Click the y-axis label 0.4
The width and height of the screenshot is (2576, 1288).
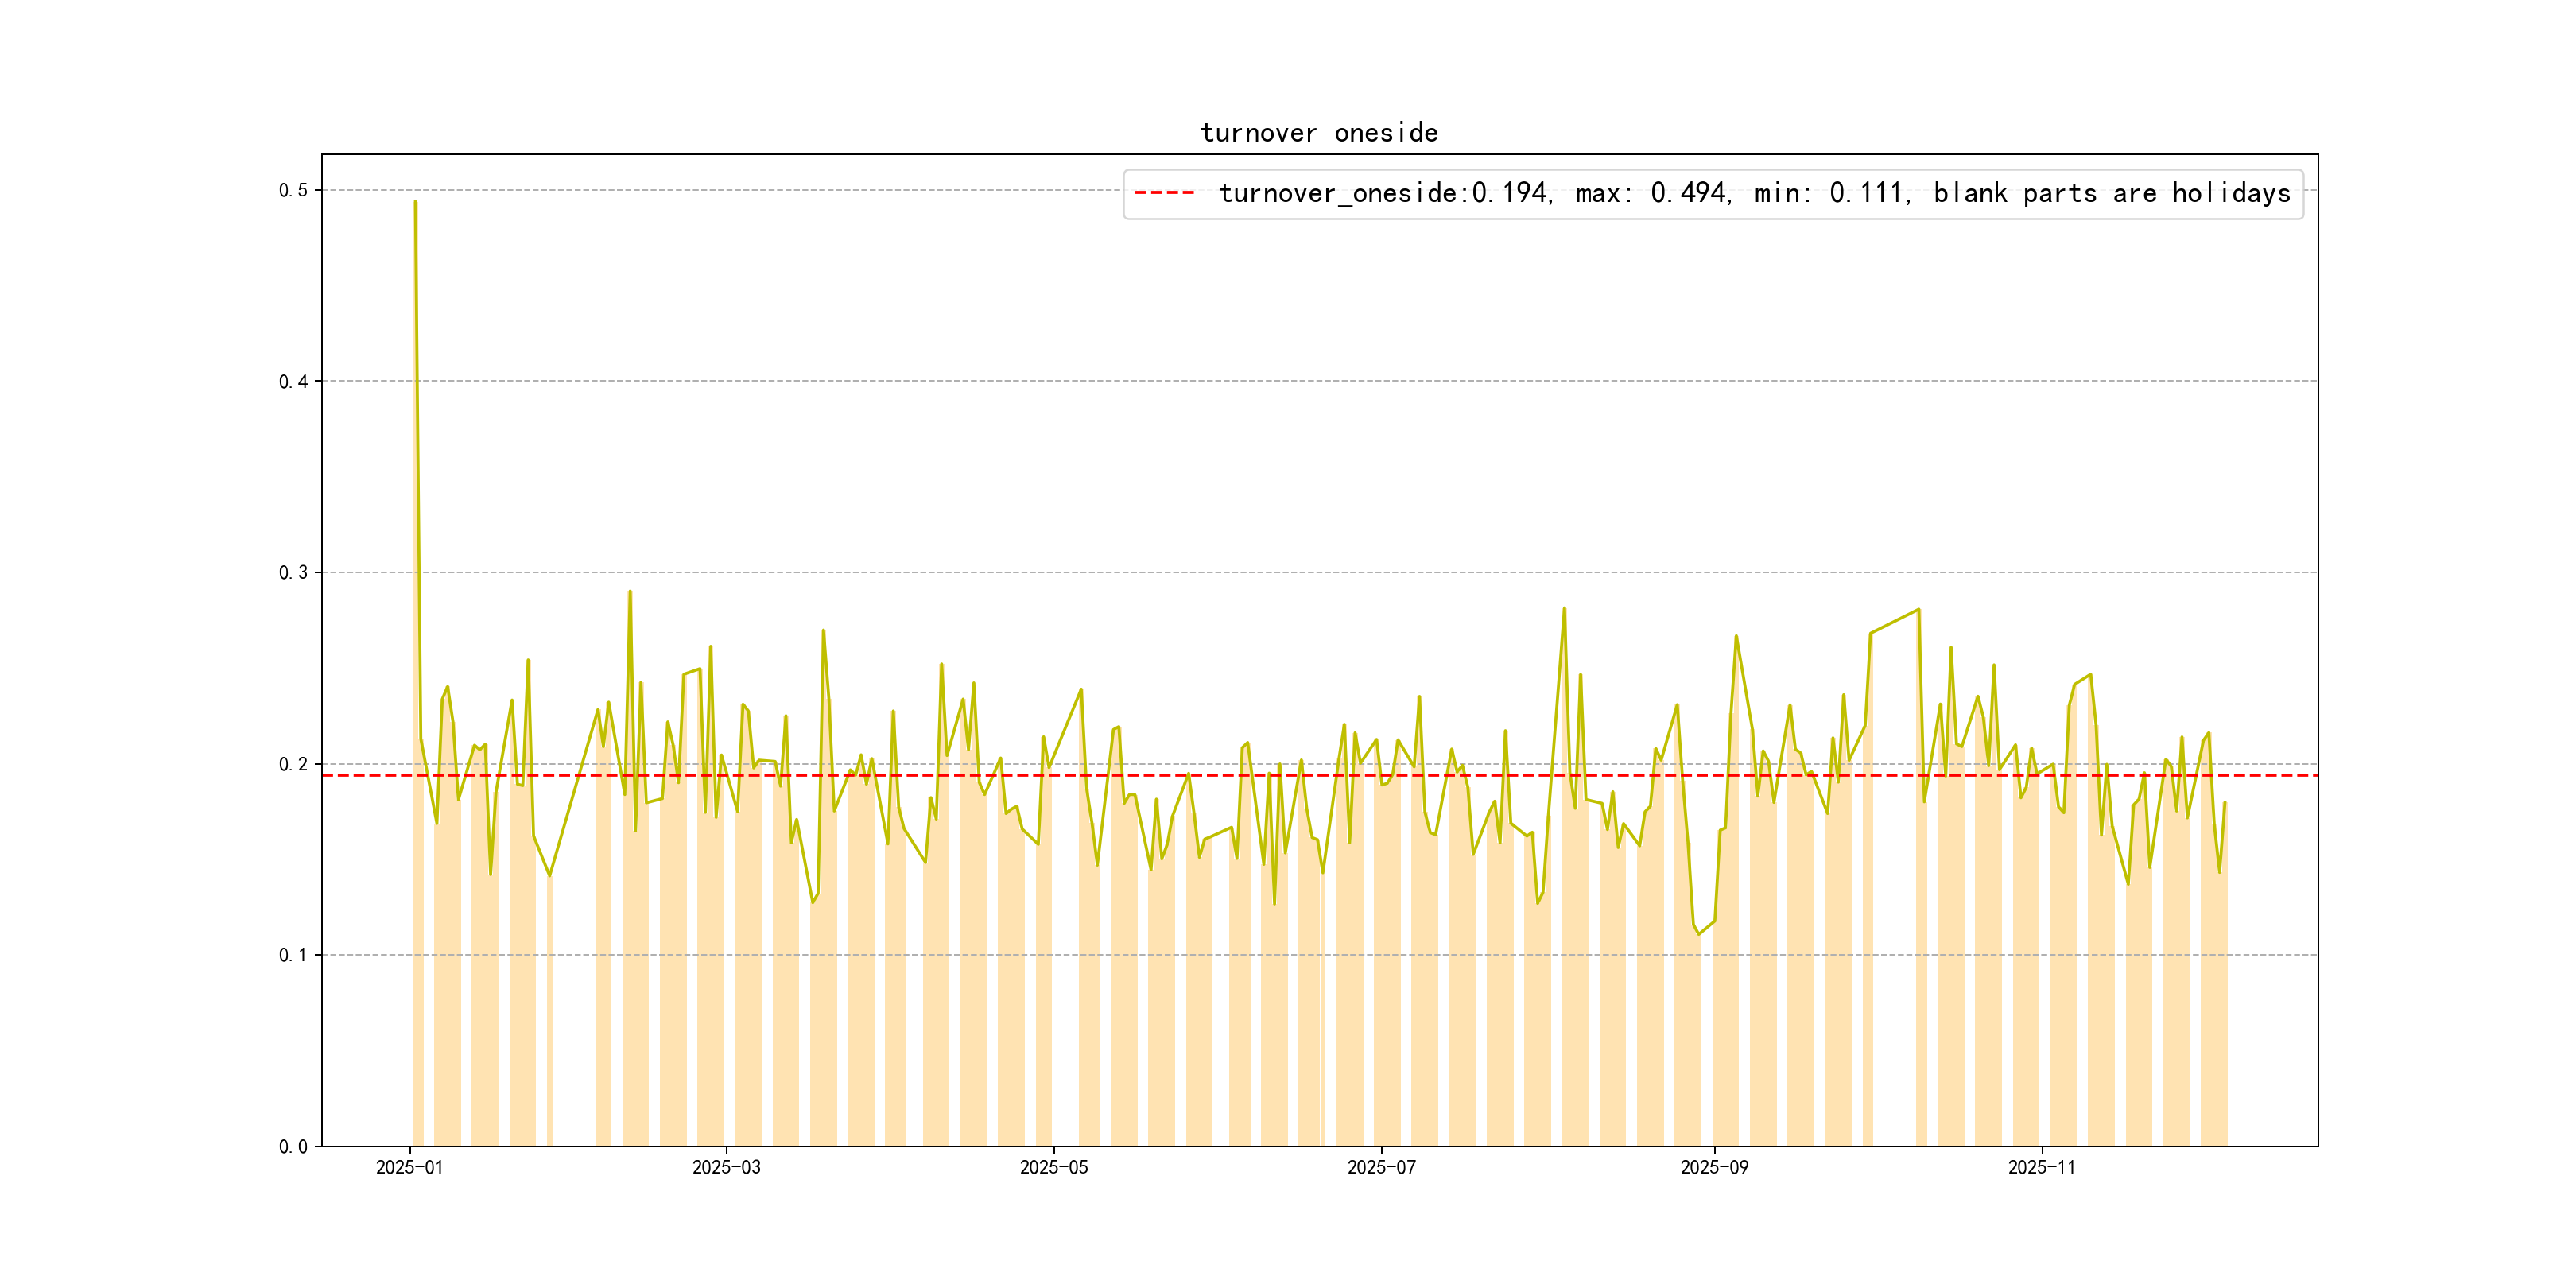[293, 381]
